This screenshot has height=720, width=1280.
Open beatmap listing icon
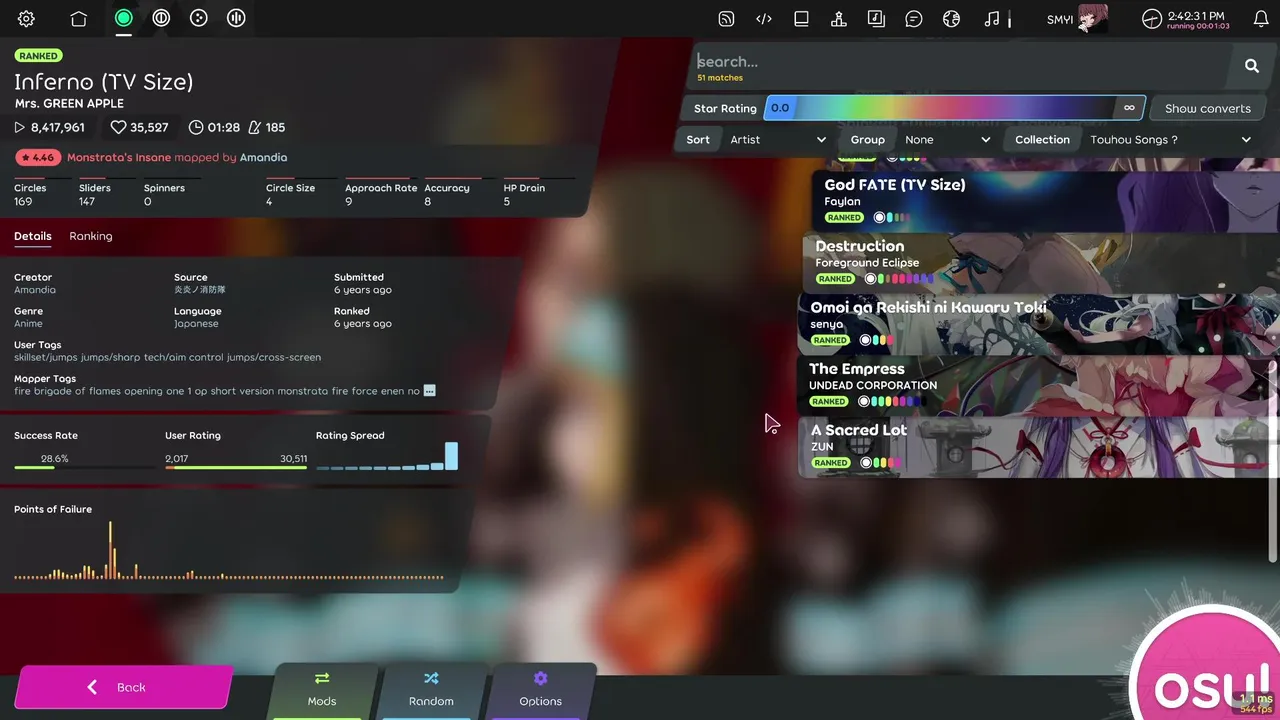coord(801,18)
